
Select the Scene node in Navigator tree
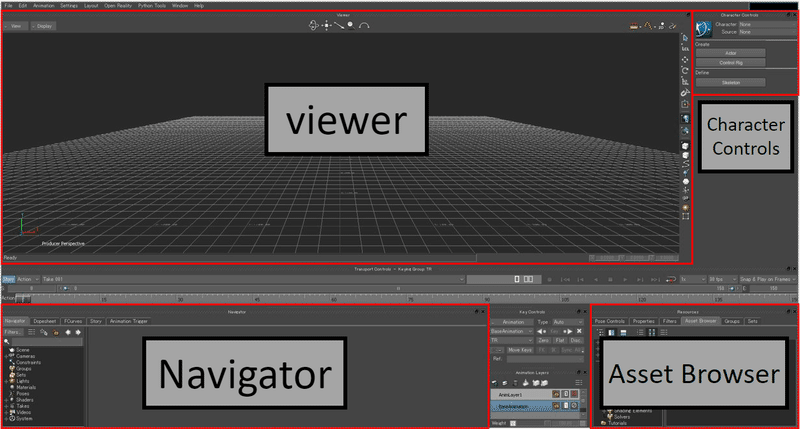coord(22,350)
